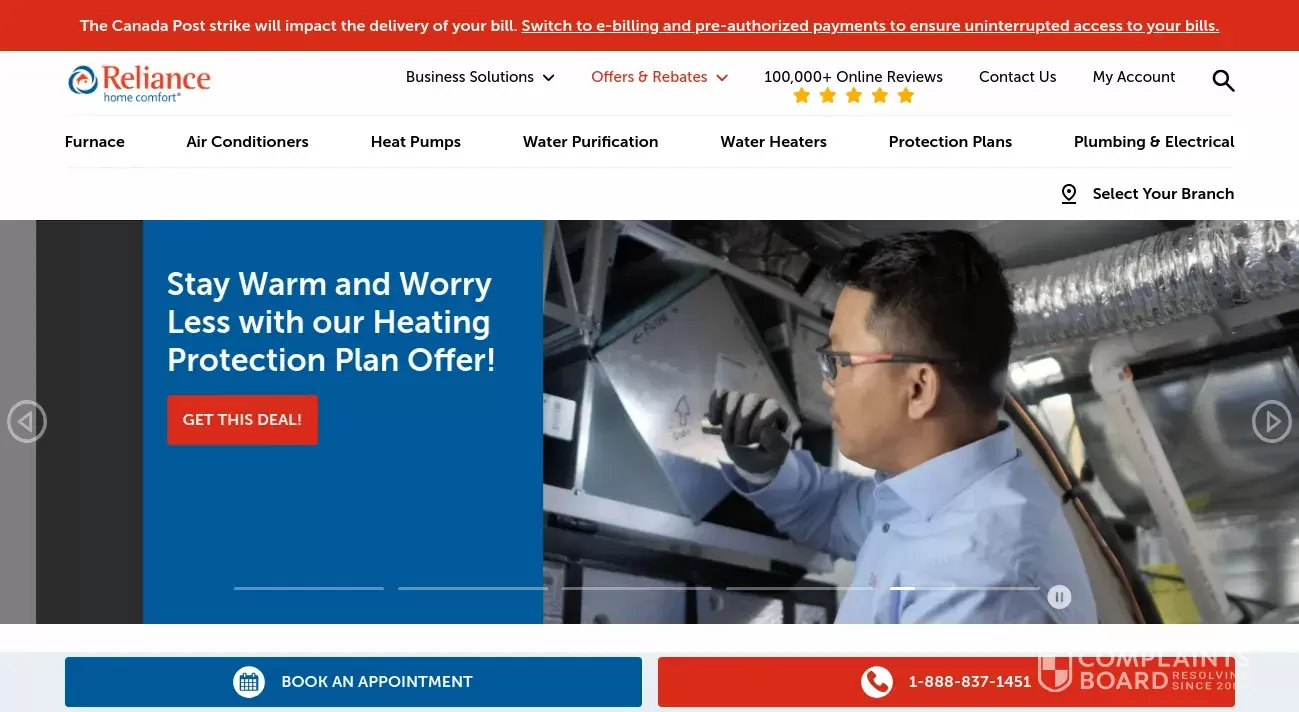
Task: Jump to the first carousel slide indicator
Action: click(309, 588)
